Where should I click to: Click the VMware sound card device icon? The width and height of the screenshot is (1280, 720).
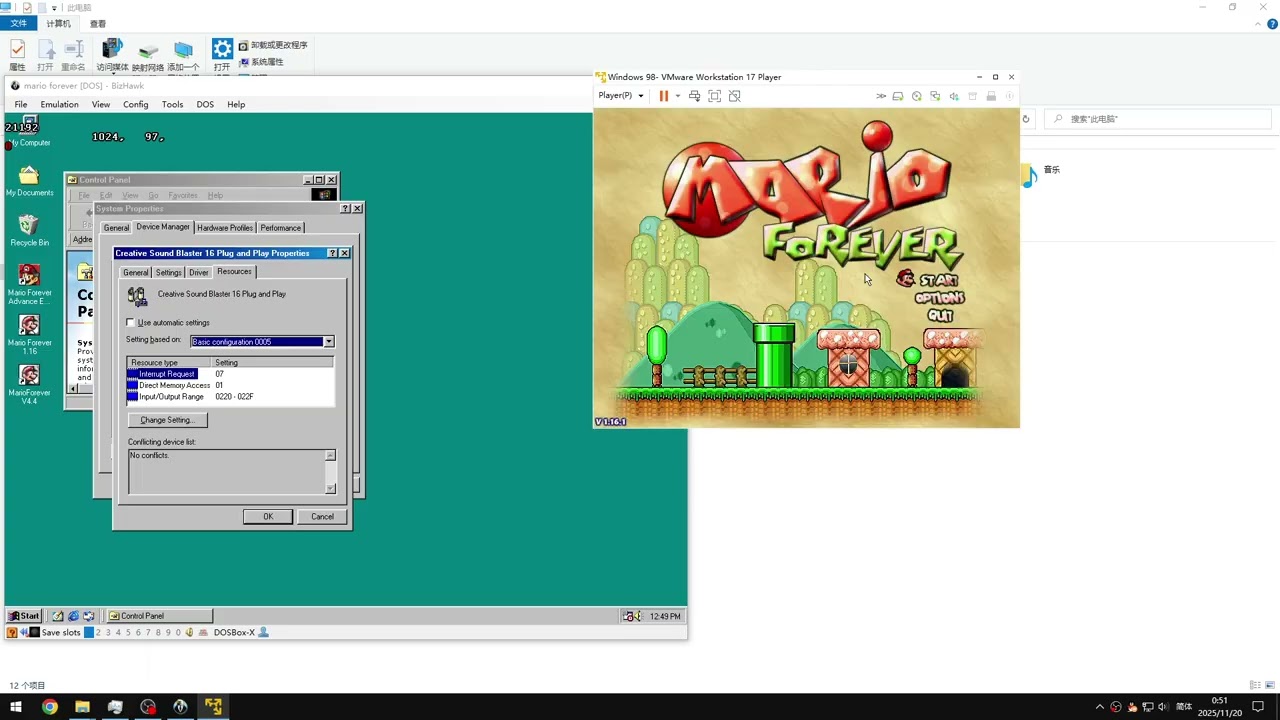954,96
